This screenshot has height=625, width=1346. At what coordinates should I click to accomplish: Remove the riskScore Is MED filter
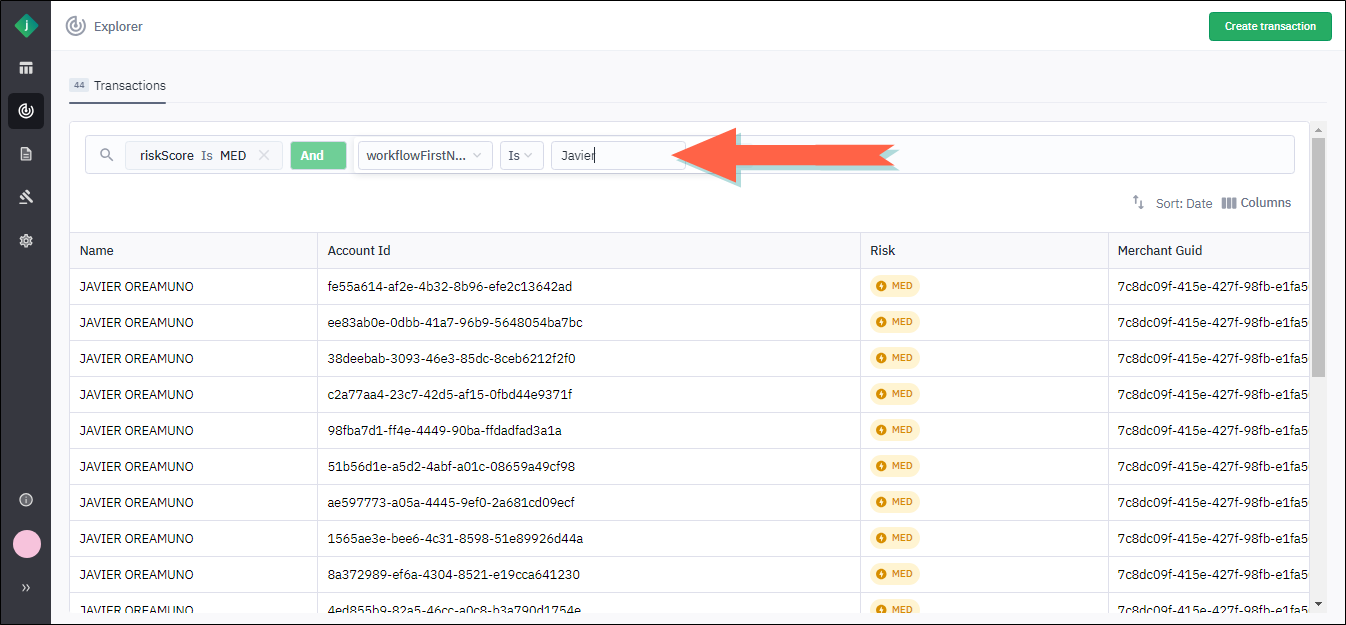[x=264, y=155]
